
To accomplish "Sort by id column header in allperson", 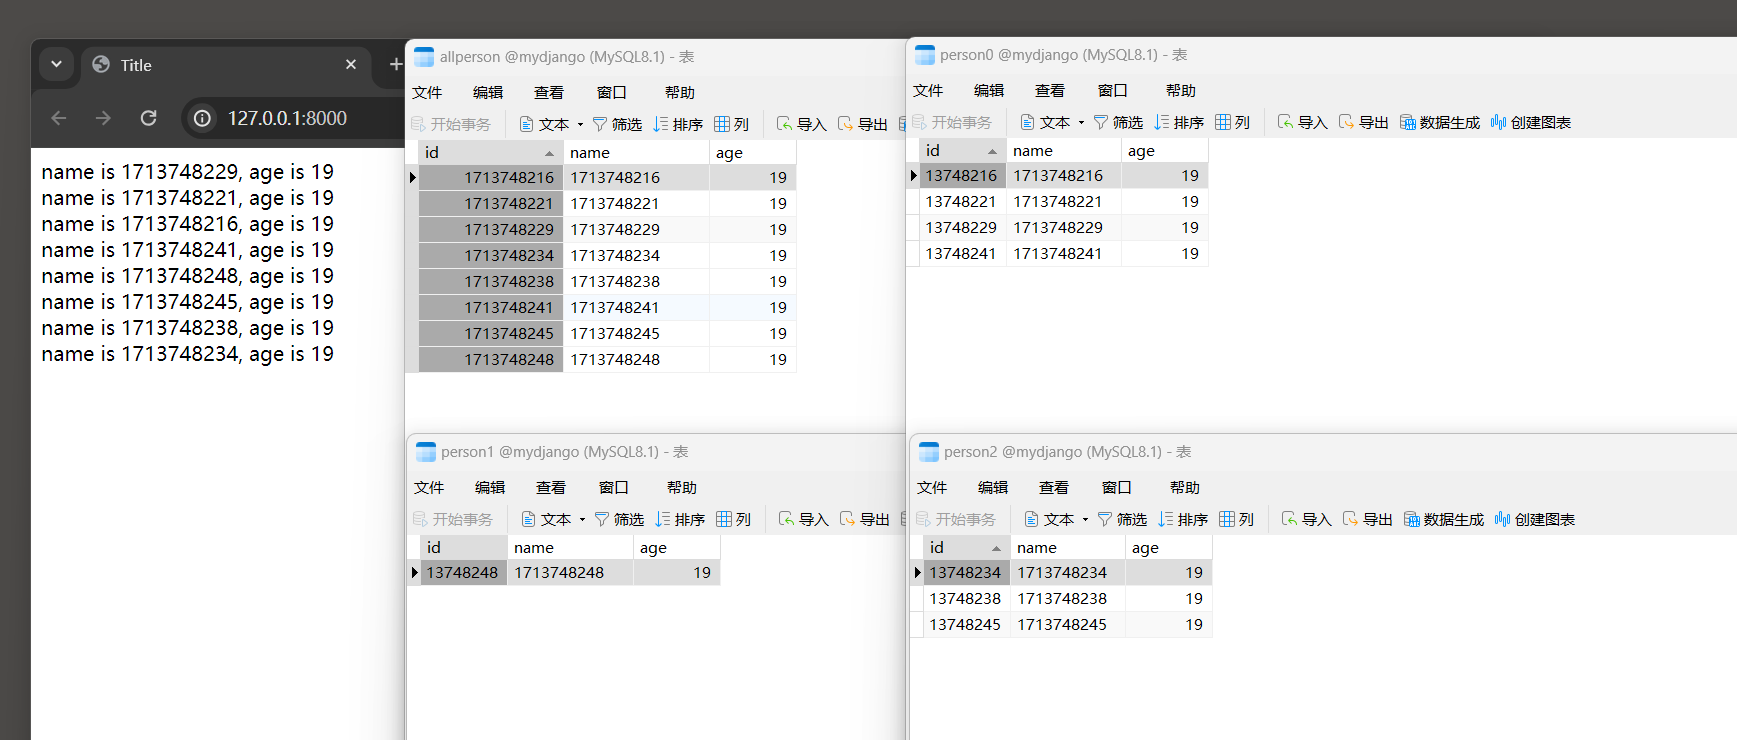I will point(490,152).
